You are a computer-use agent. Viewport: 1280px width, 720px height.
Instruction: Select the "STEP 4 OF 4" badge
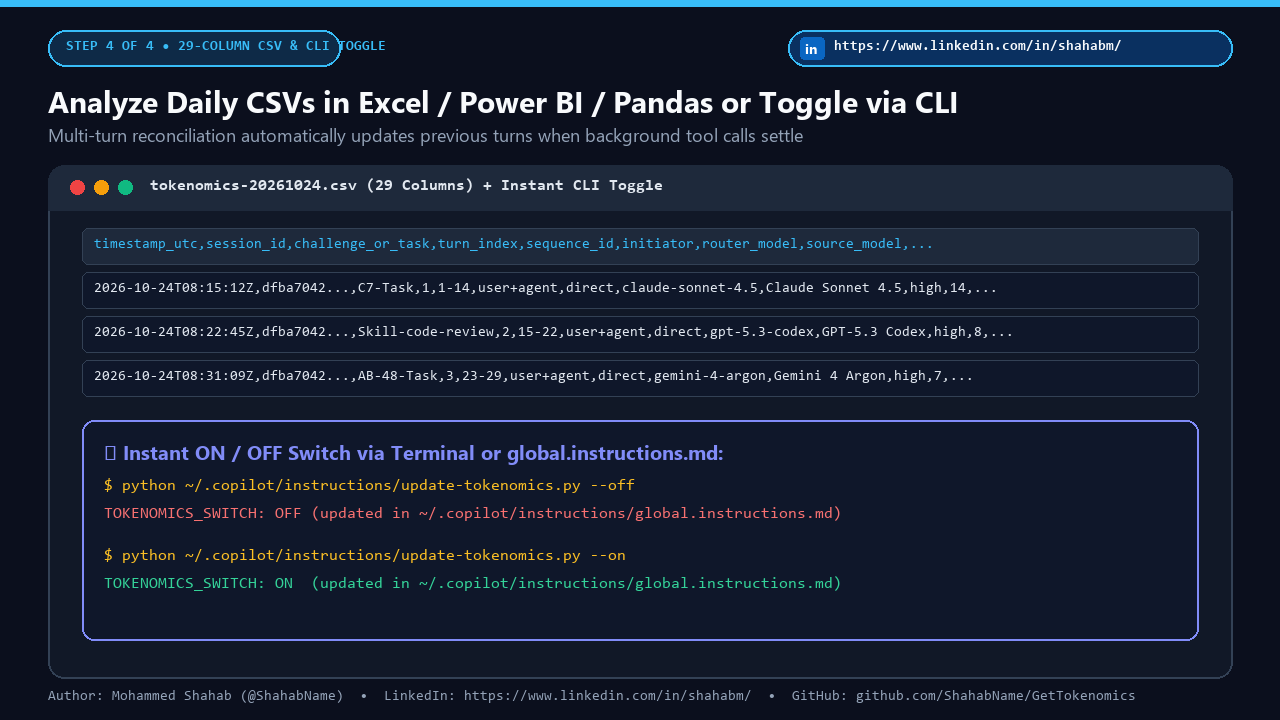click(194, 48)
